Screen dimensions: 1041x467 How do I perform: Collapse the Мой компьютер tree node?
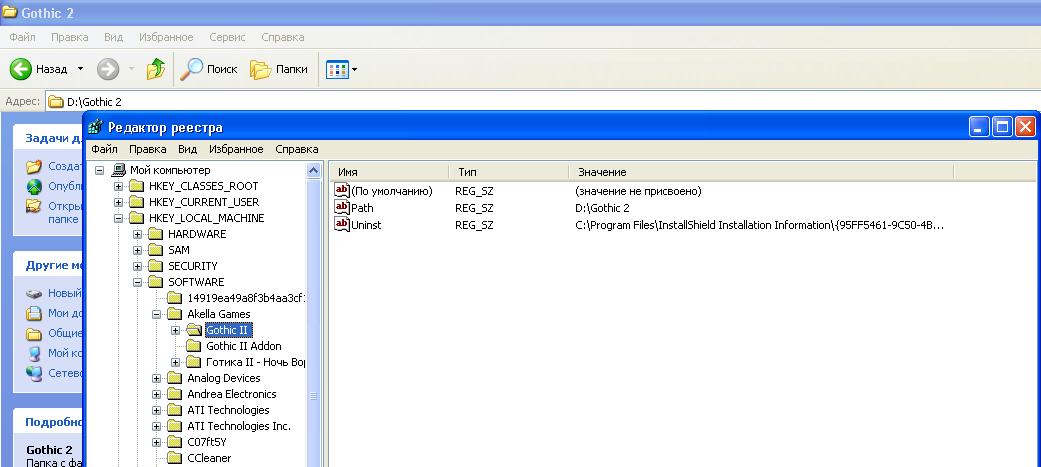100,170
